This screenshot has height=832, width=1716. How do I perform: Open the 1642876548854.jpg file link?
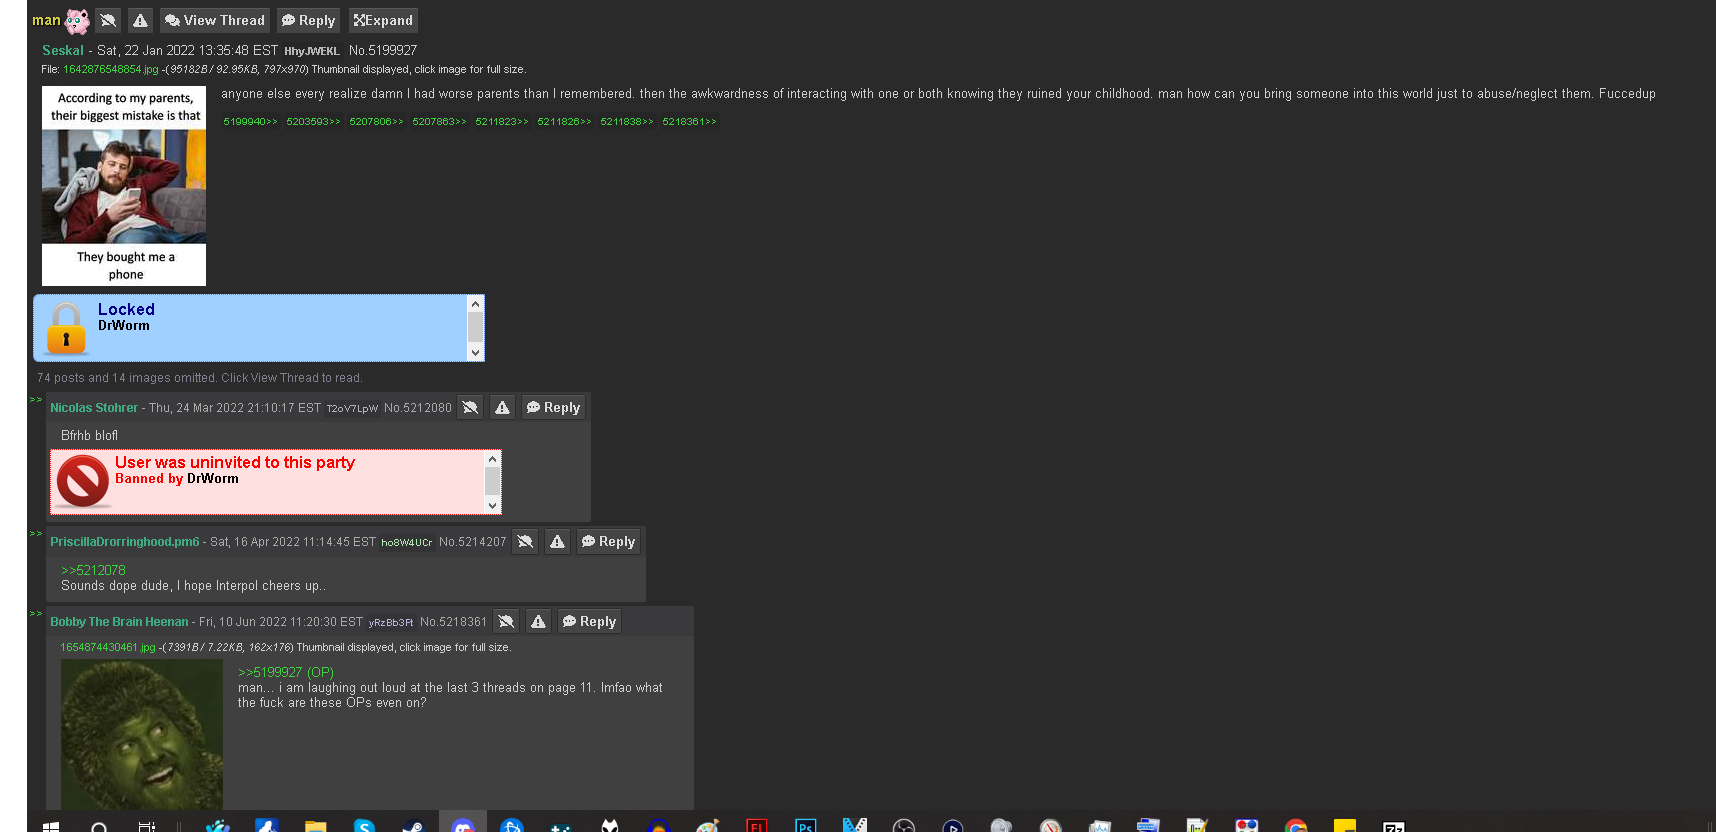click(110, 69)
